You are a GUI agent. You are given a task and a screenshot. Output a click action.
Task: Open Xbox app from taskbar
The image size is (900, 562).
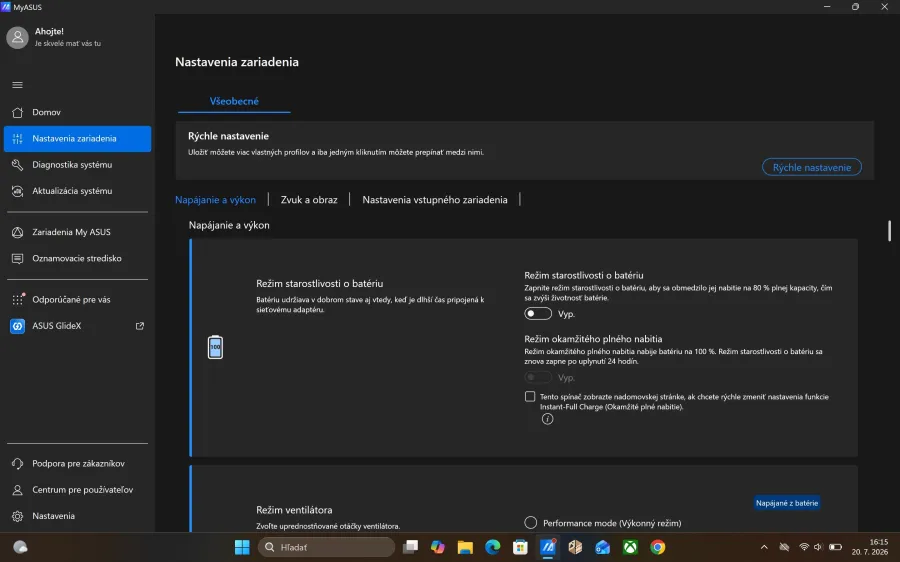(630, 547)
